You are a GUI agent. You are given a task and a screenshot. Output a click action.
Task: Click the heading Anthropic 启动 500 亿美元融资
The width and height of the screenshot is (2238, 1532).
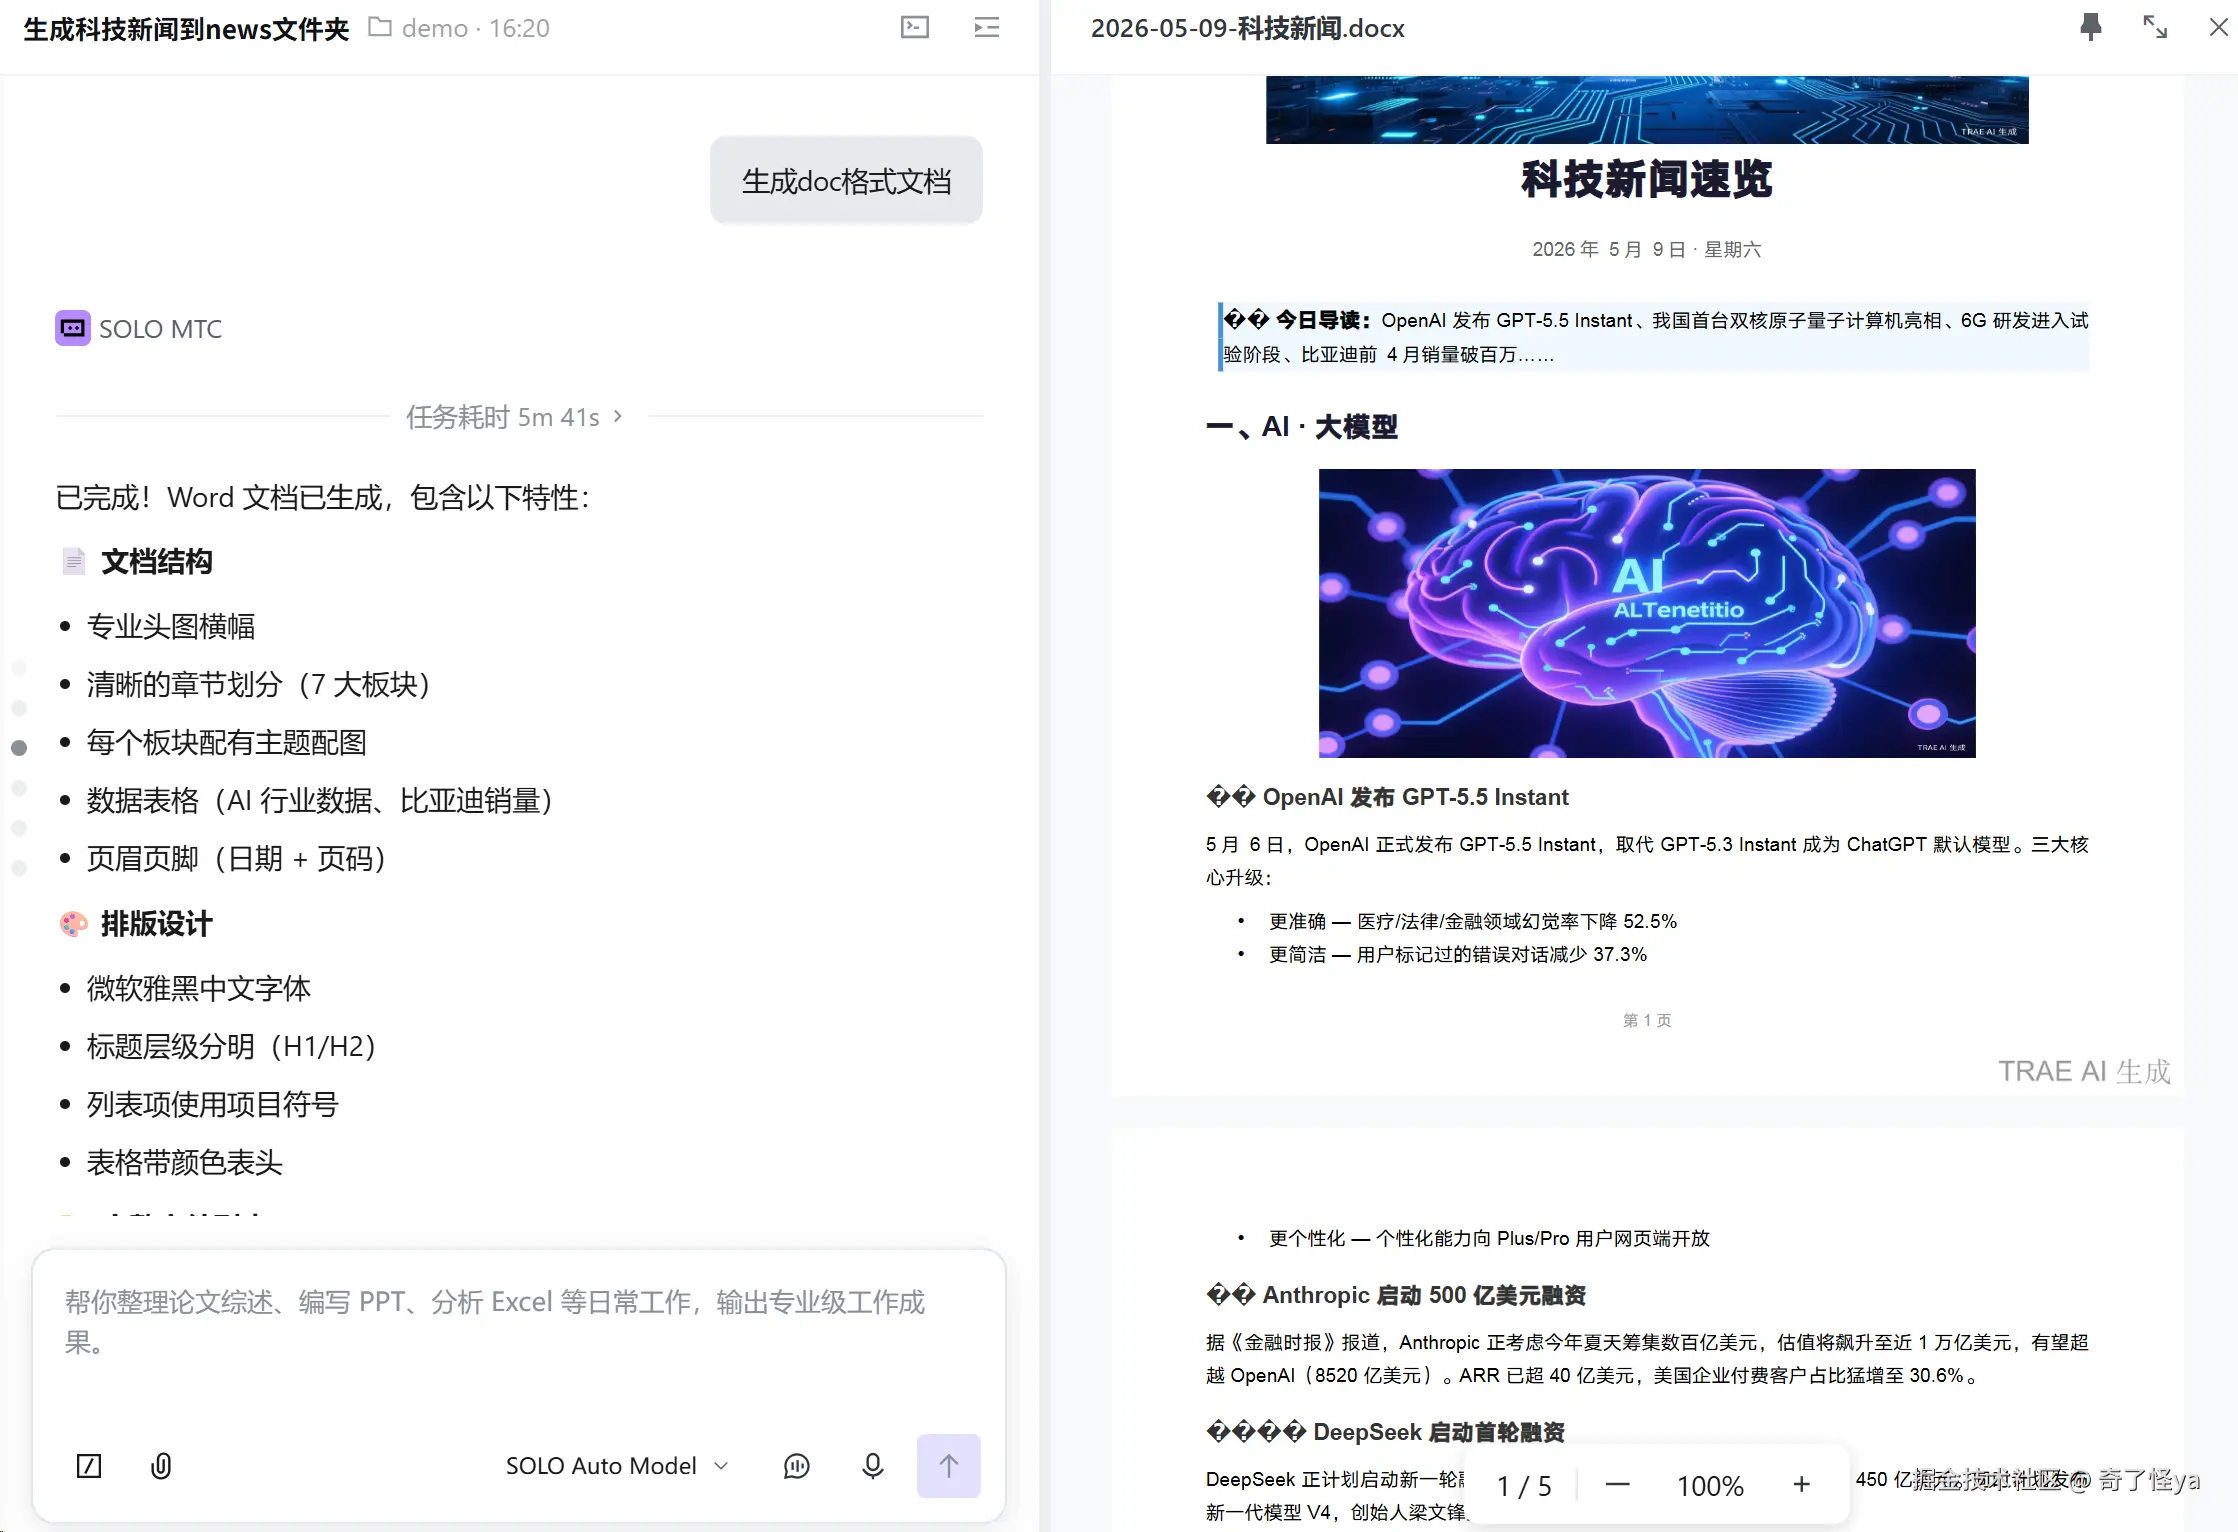coord(1396,1295)
